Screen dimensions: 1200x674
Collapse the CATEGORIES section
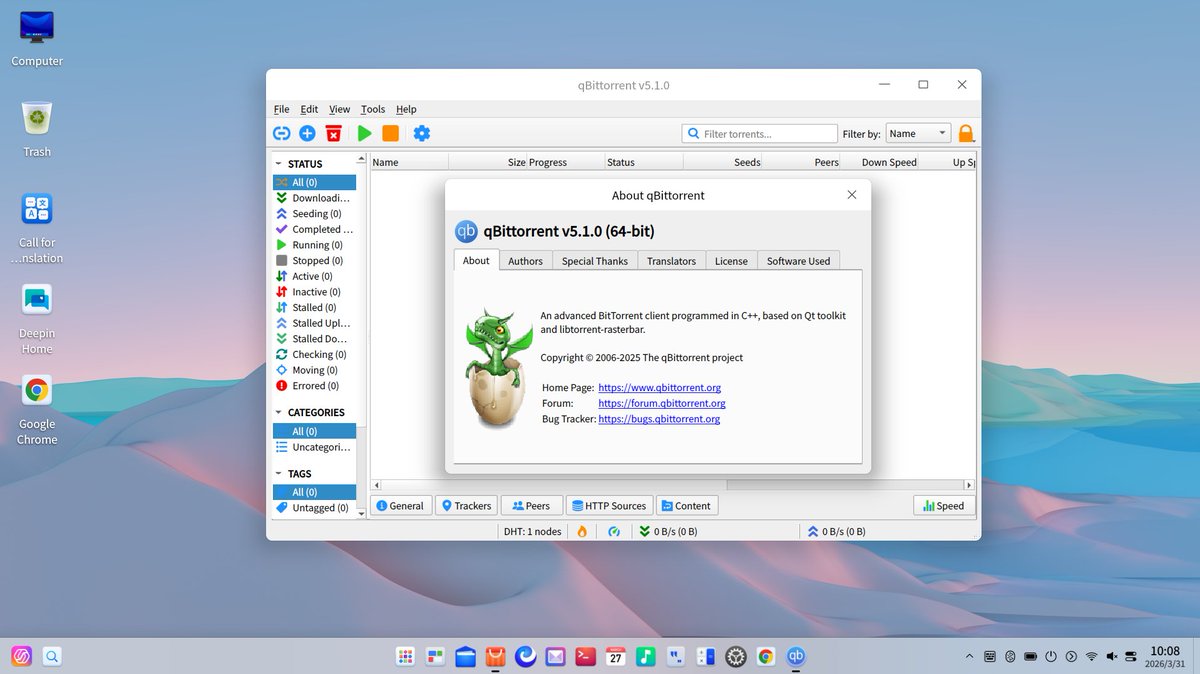tap(279, 412)
